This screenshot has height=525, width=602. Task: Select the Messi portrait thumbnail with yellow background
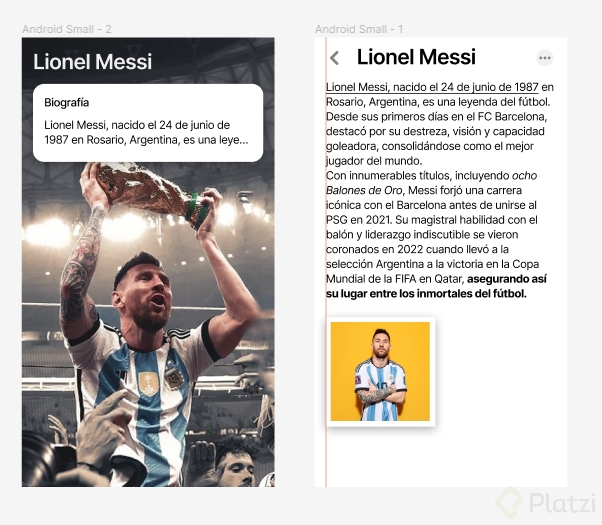(380, 371)
